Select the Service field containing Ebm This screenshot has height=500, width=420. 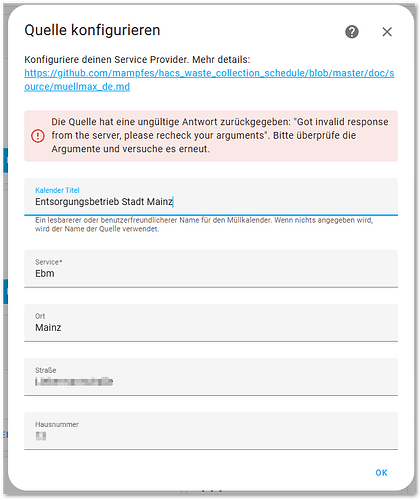pos(211,269)
